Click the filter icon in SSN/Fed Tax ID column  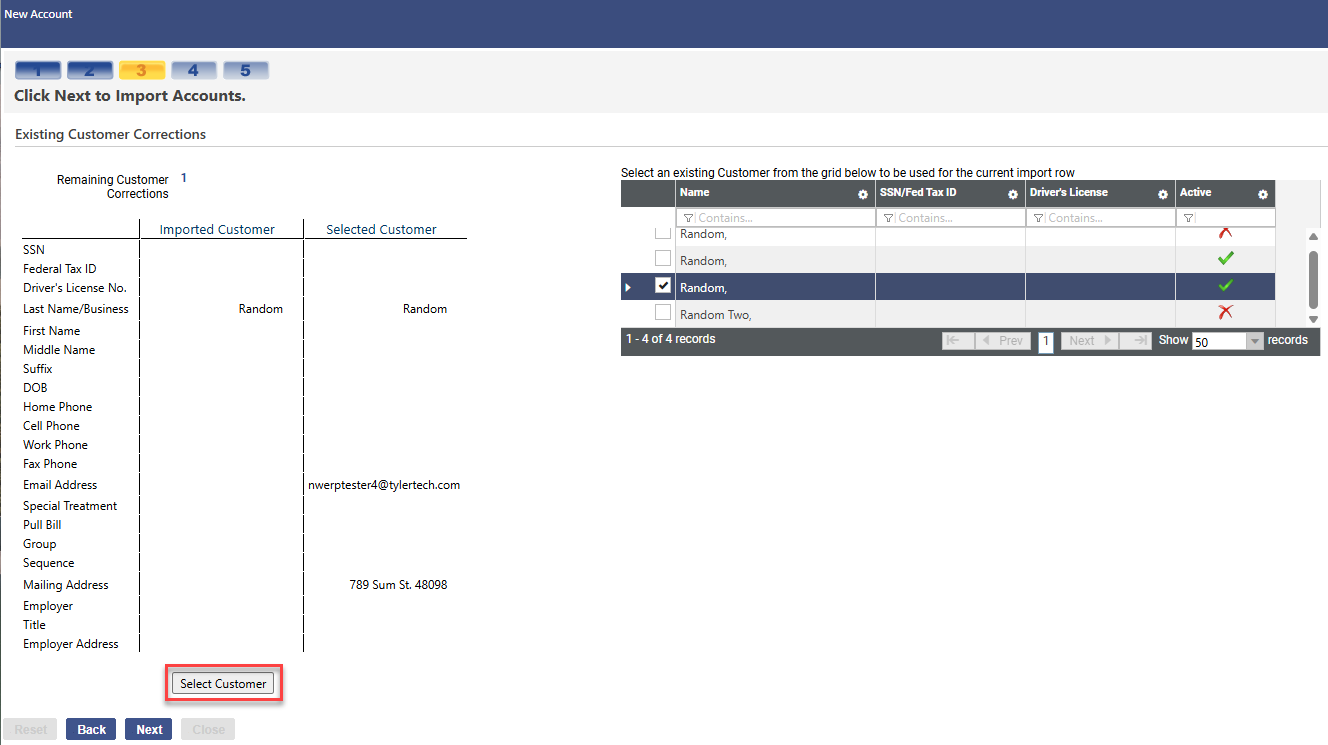[888, 218]
